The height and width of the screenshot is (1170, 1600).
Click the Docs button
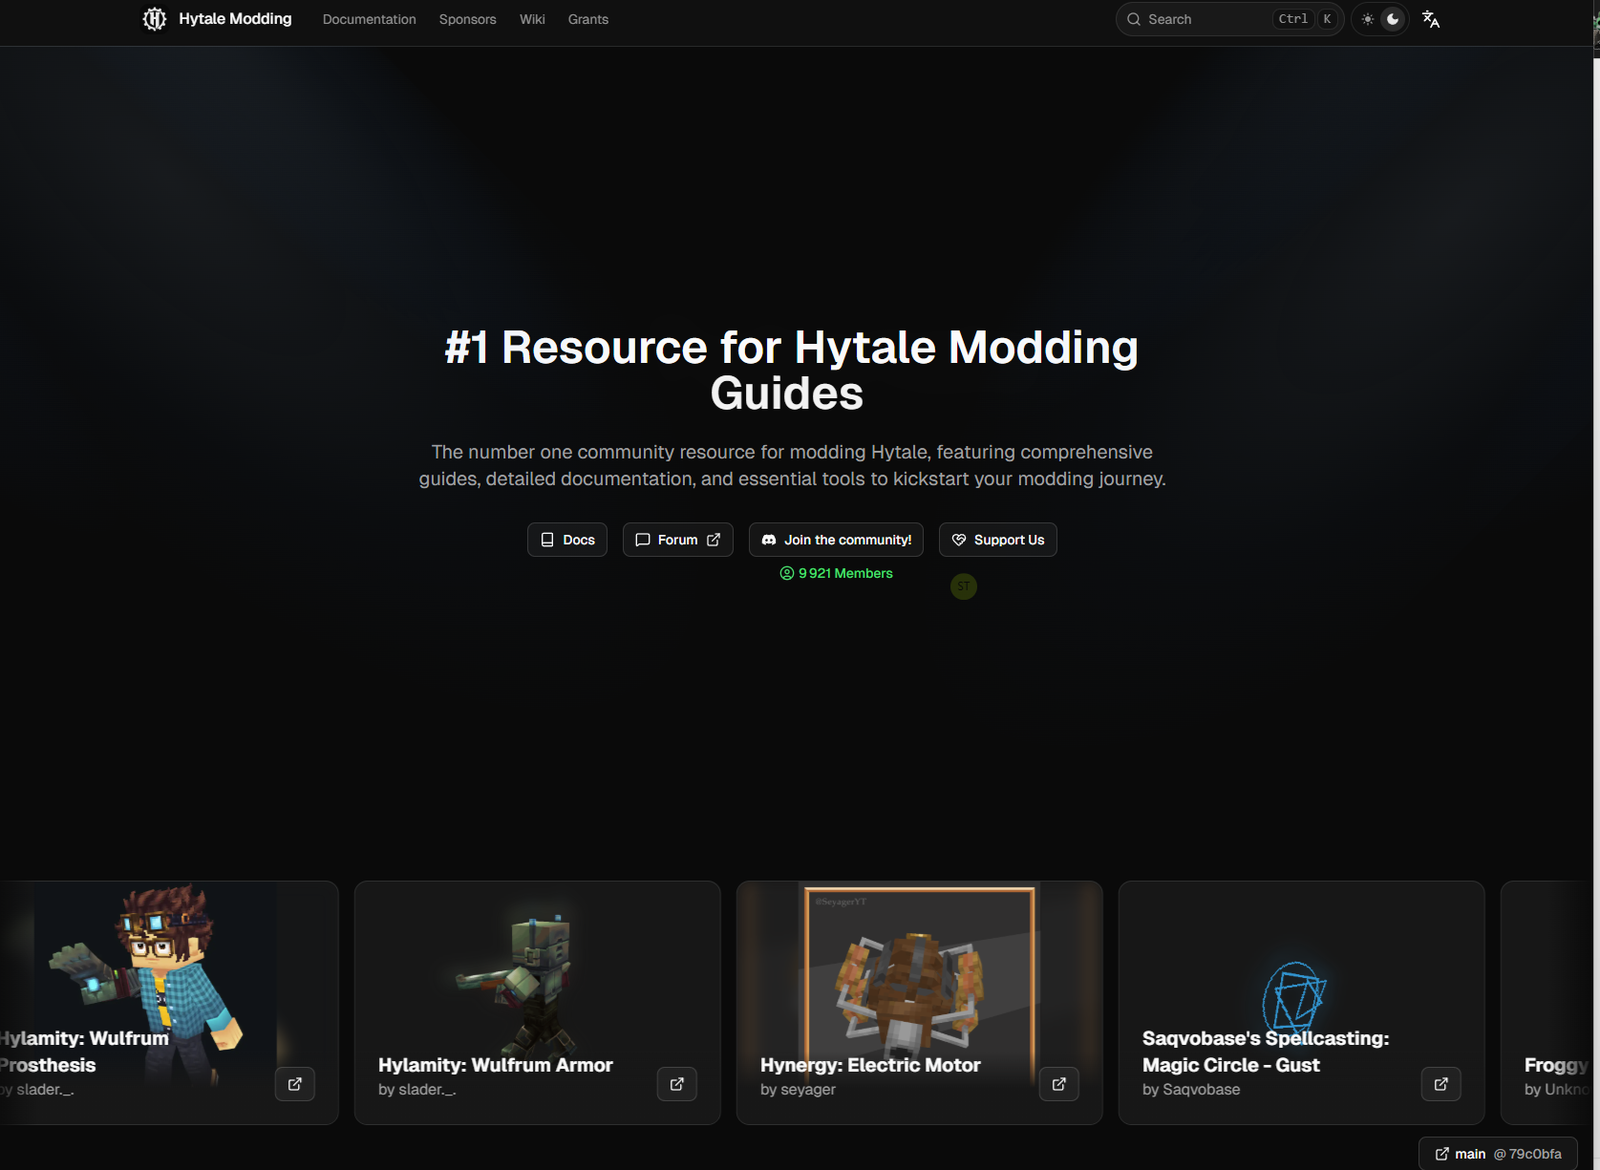tap(567, 540)
